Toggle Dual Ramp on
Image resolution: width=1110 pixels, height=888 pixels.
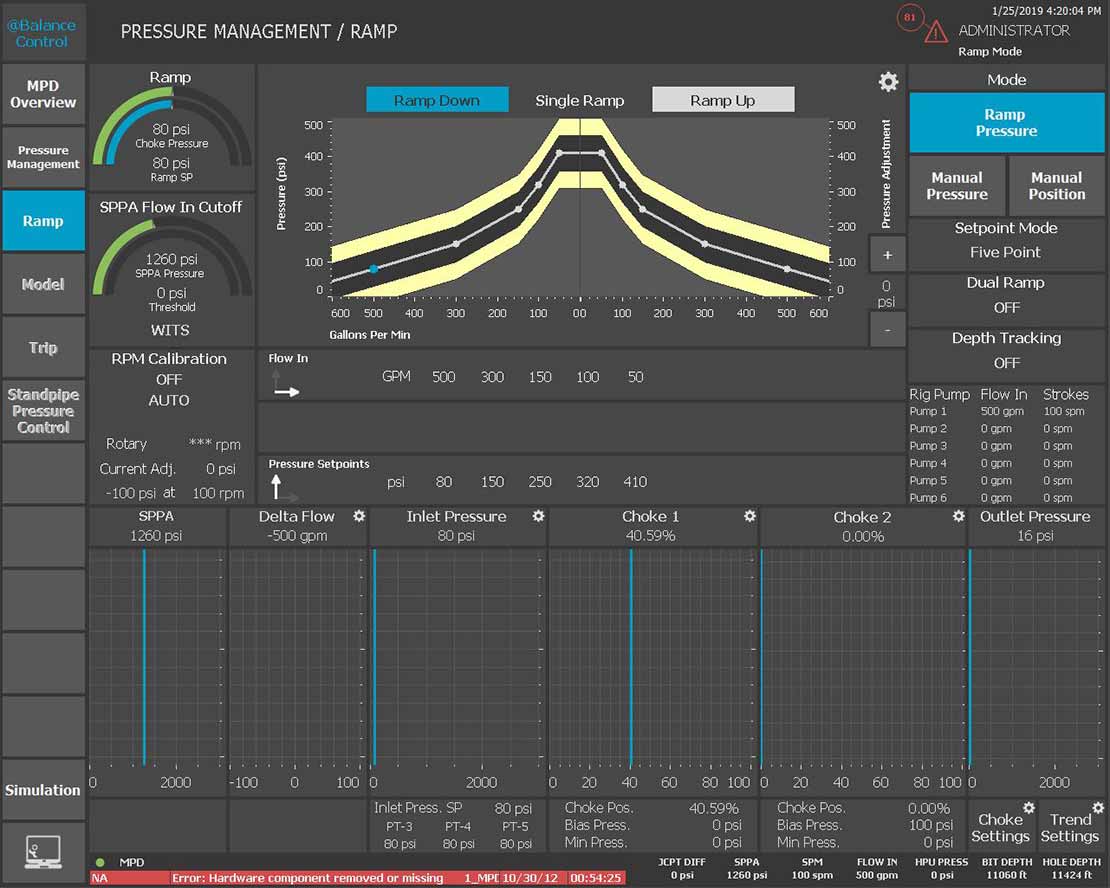tap(1006, 295)
